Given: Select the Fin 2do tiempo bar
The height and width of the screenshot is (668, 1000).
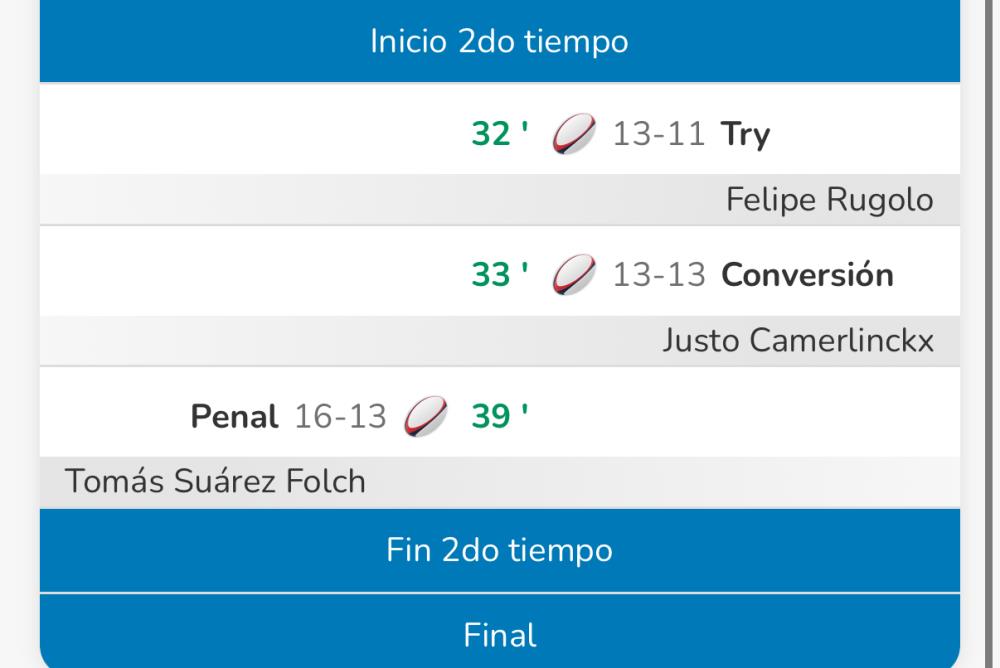Looking at the screenshot, I should coord(500,550).
